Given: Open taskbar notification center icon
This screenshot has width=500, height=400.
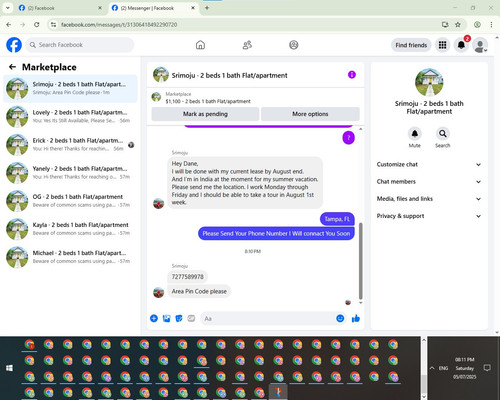Looking at the screenshot, I should click(487, 368).
